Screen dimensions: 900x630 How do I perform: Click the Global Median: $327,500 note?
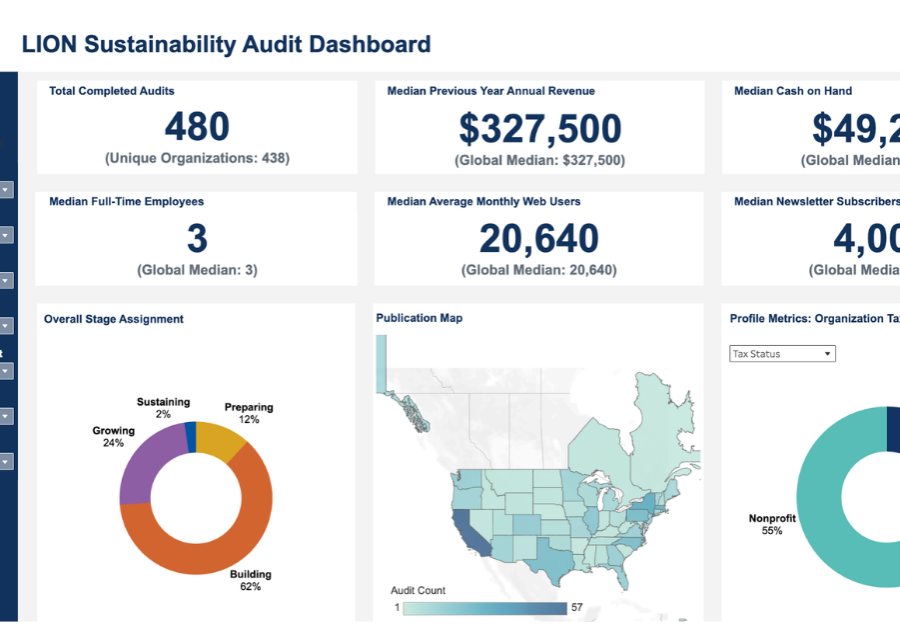540,160
